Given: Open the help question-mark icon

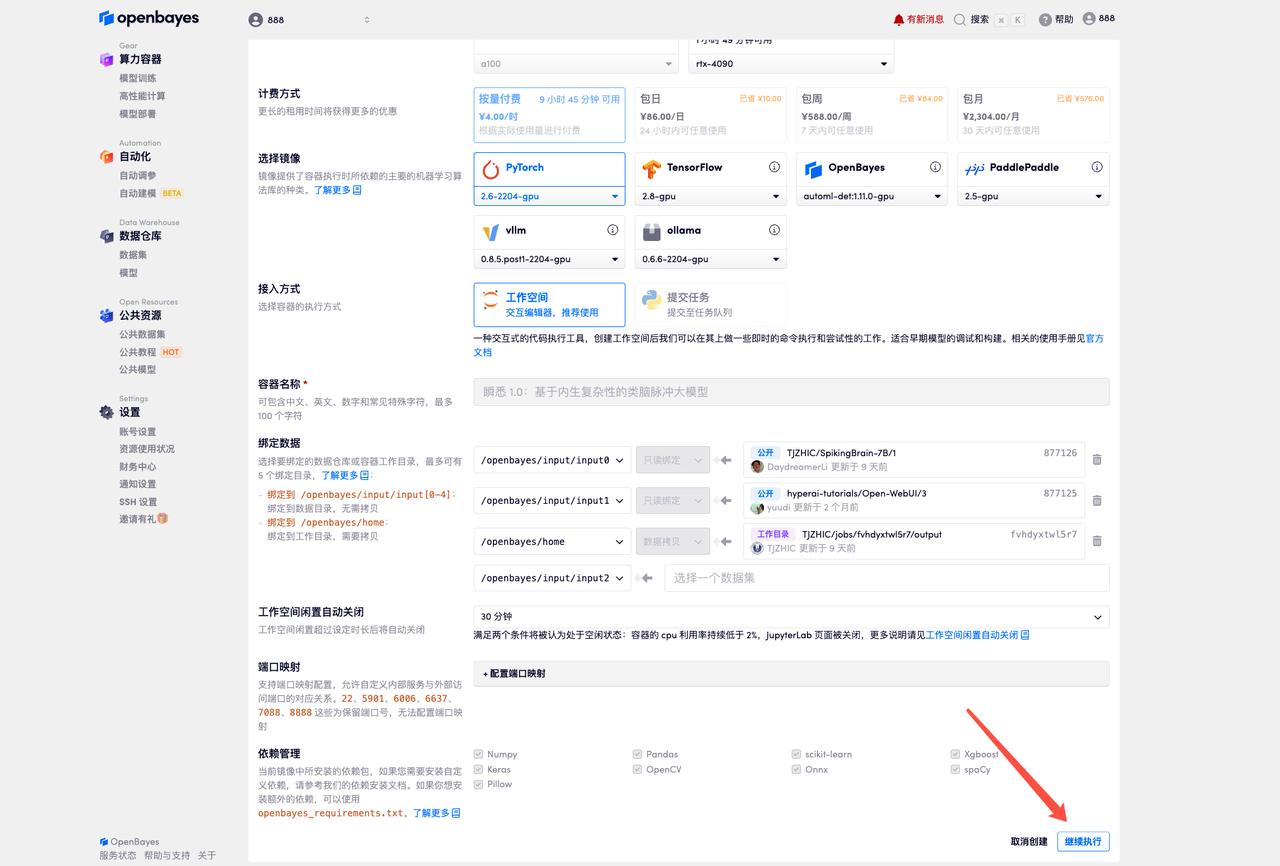Looking at the screenshot, I should (x=1045, y=19).
